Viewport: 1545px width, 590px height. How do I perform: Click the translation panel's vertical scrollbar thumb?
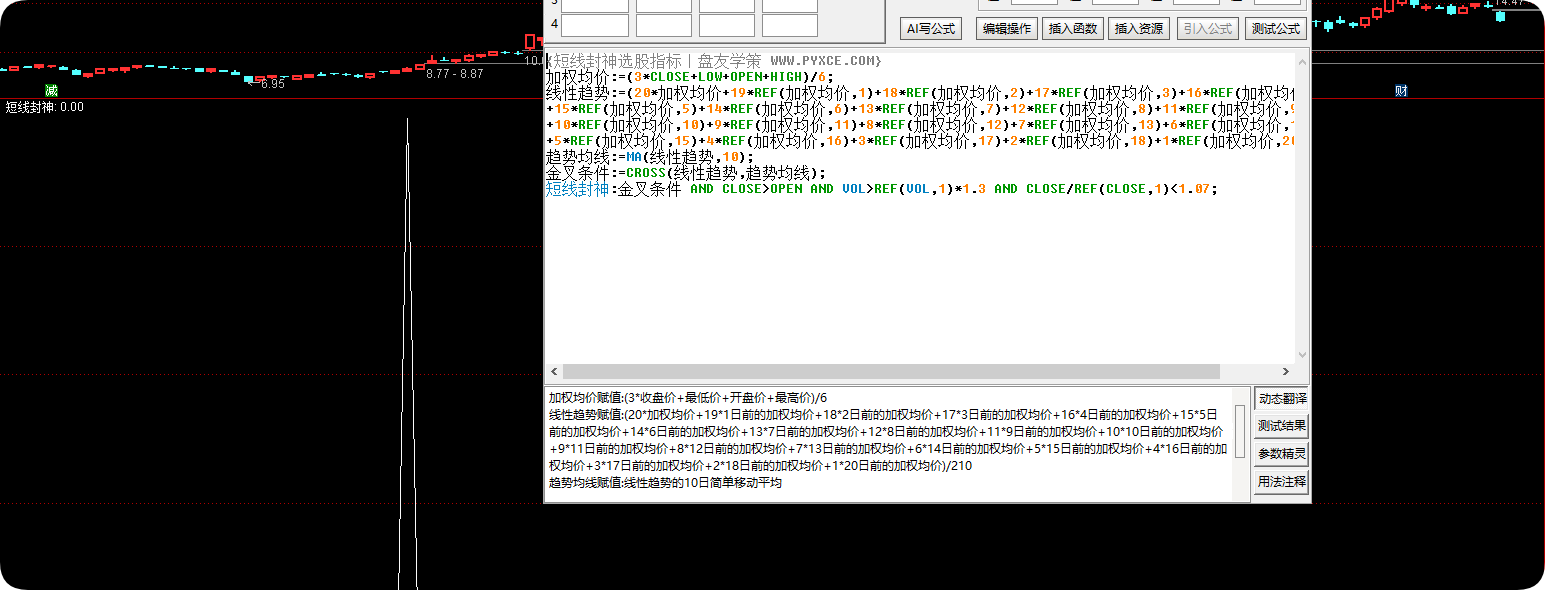(x=1241, y=431)
